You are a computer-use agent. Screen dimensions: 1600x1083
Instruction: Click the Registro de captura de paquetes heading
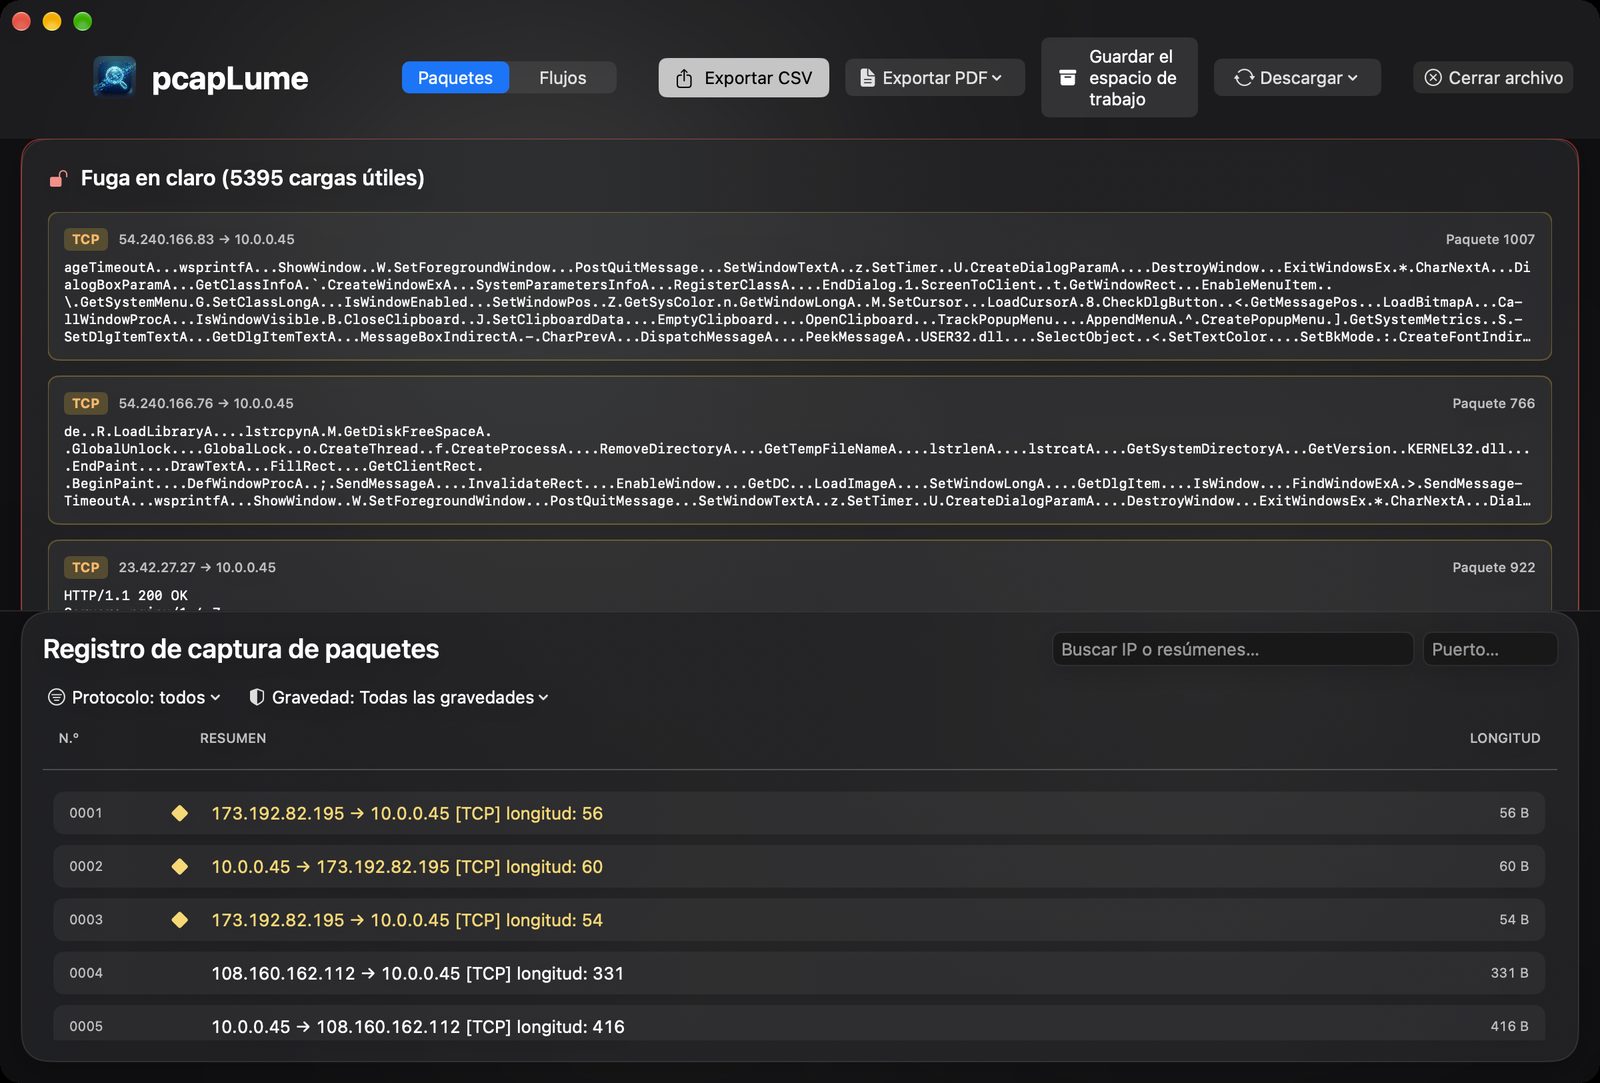(241, 649)
